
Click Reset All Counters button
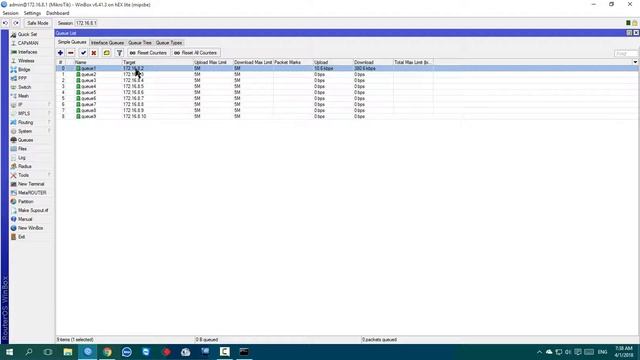tap(196, 53)
